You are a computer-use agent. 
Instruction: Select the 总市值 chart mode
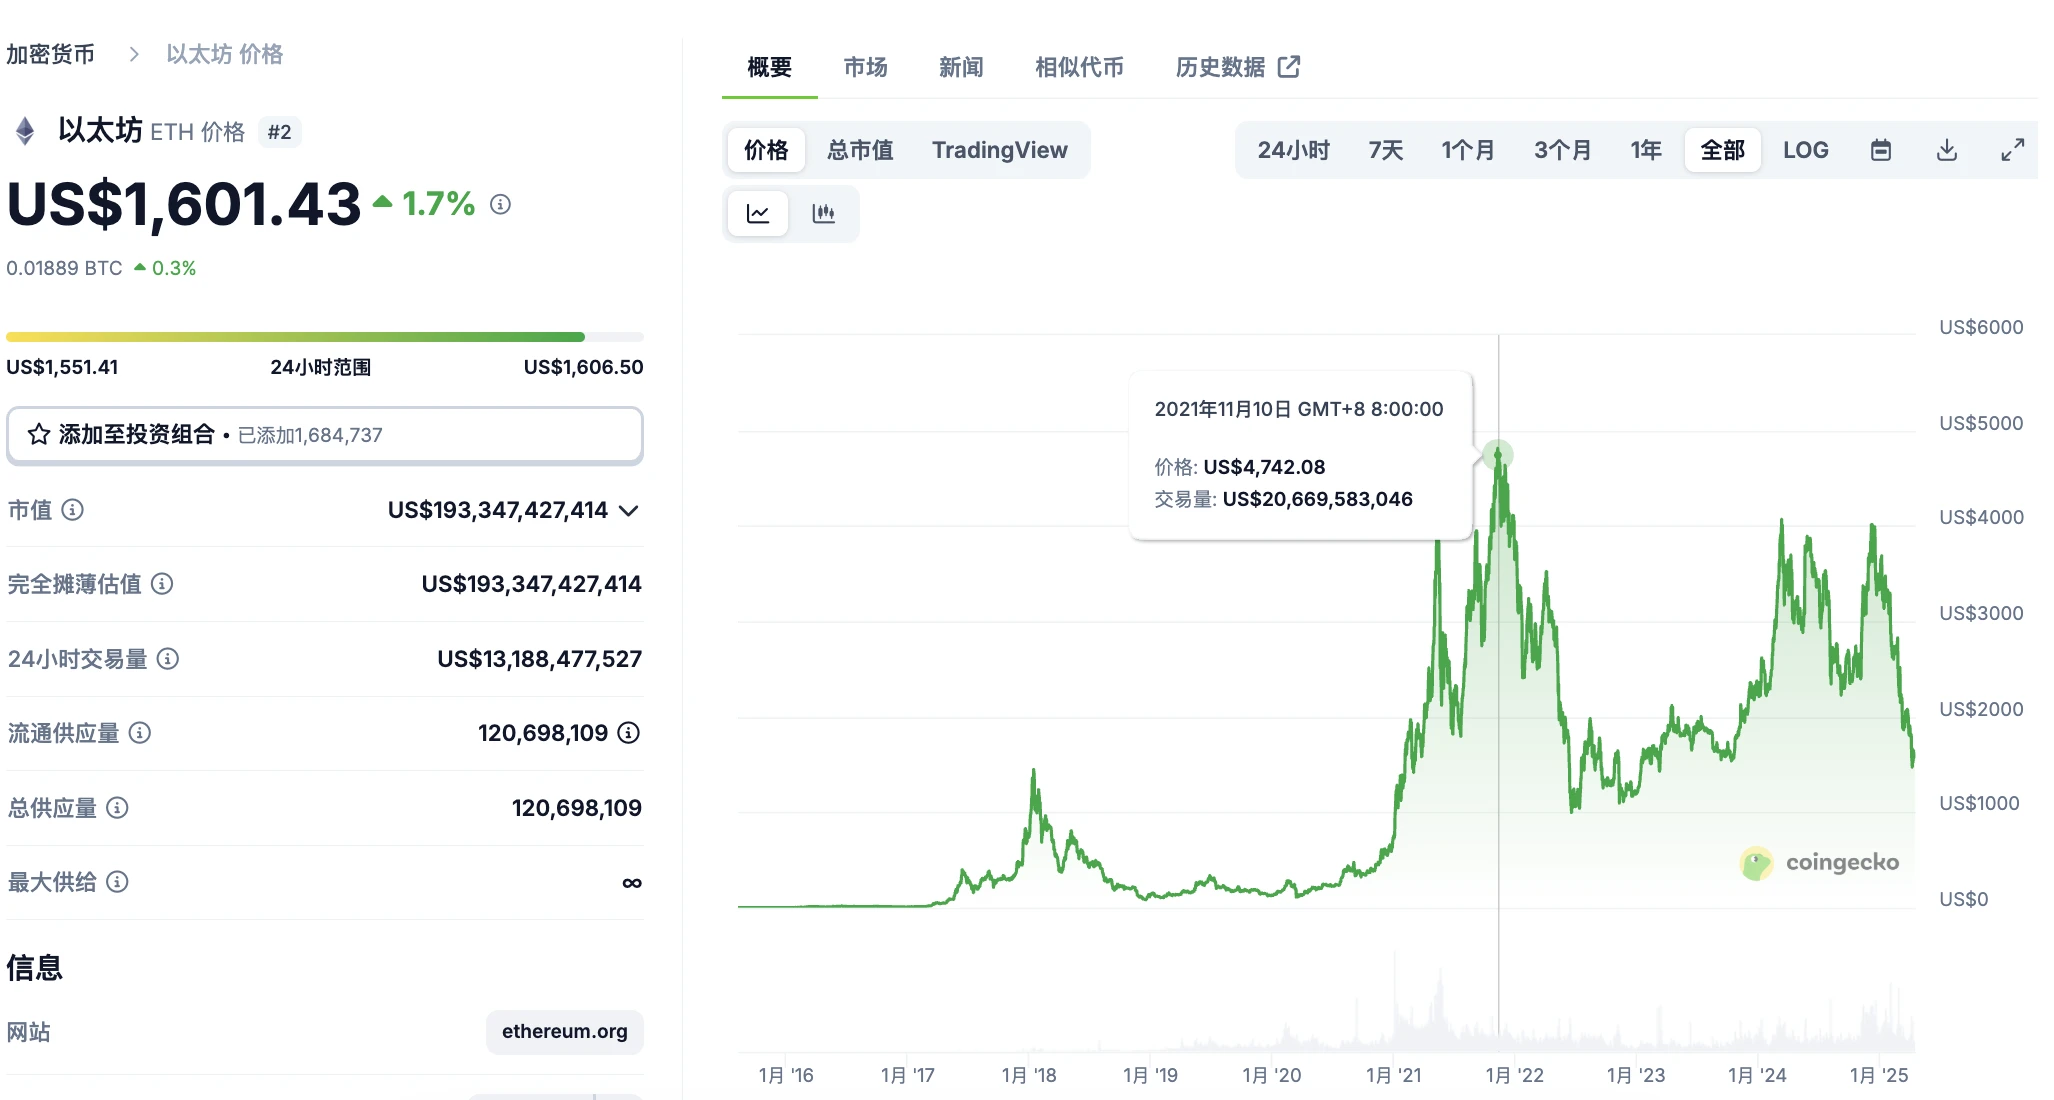coord(860,150)
